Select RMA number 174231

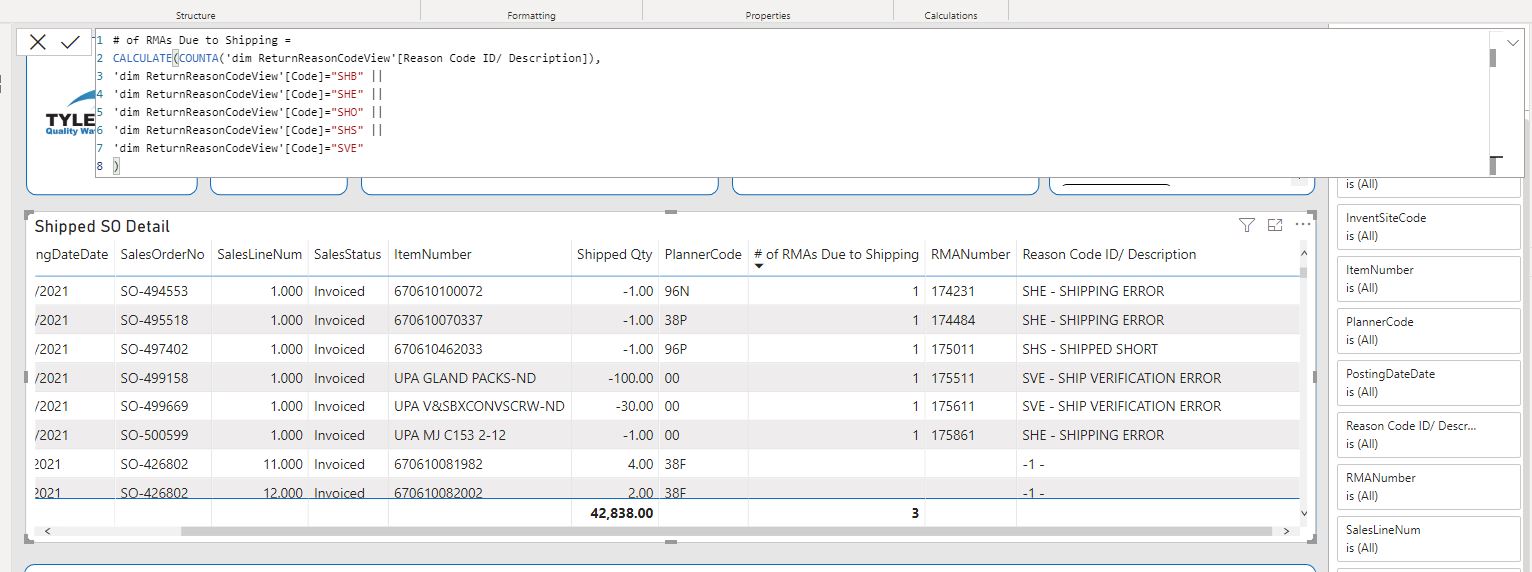coord(953,291)
